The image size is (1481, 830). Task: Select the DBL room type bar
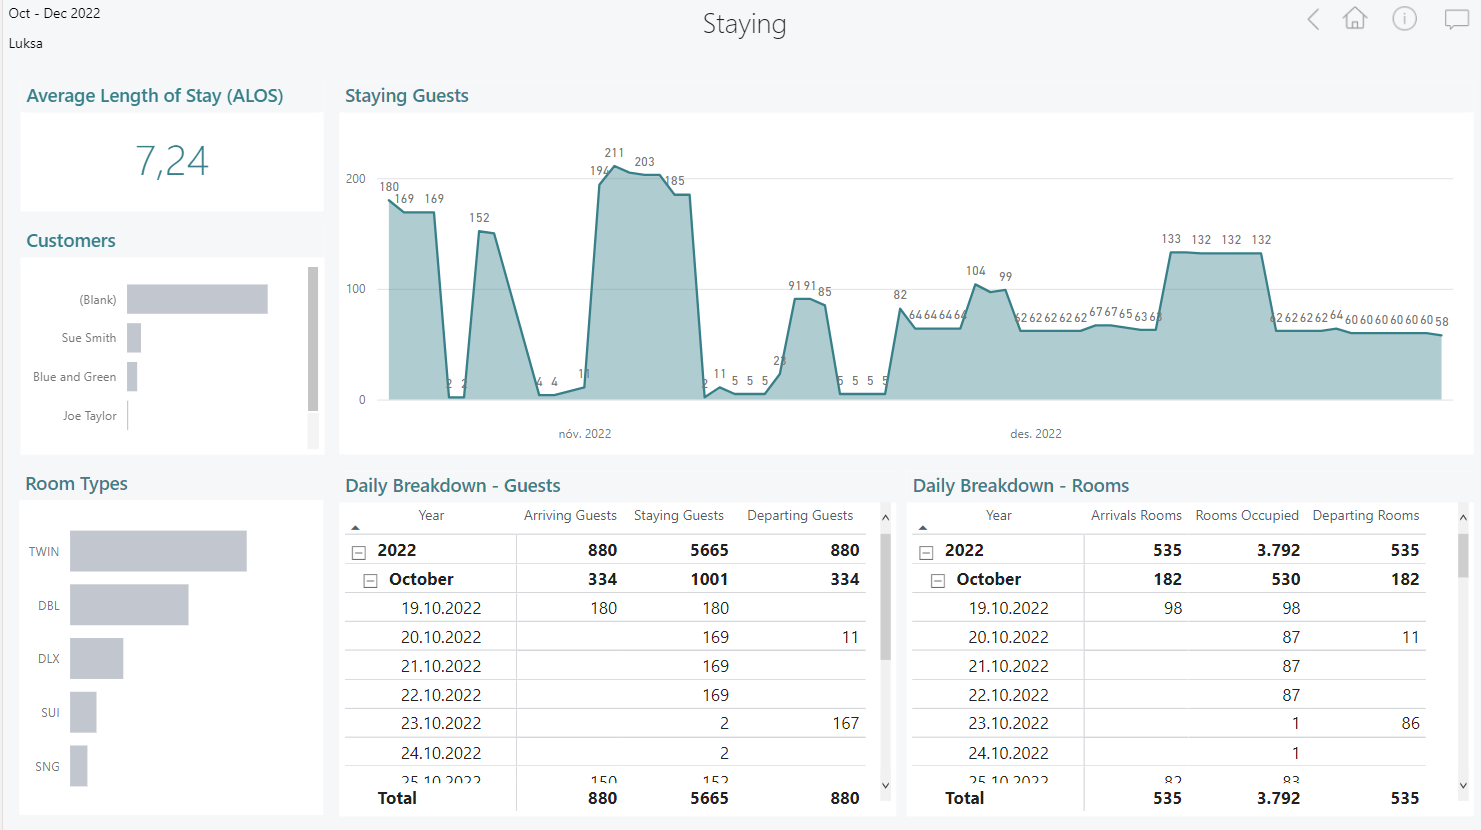tap(129, 605)
